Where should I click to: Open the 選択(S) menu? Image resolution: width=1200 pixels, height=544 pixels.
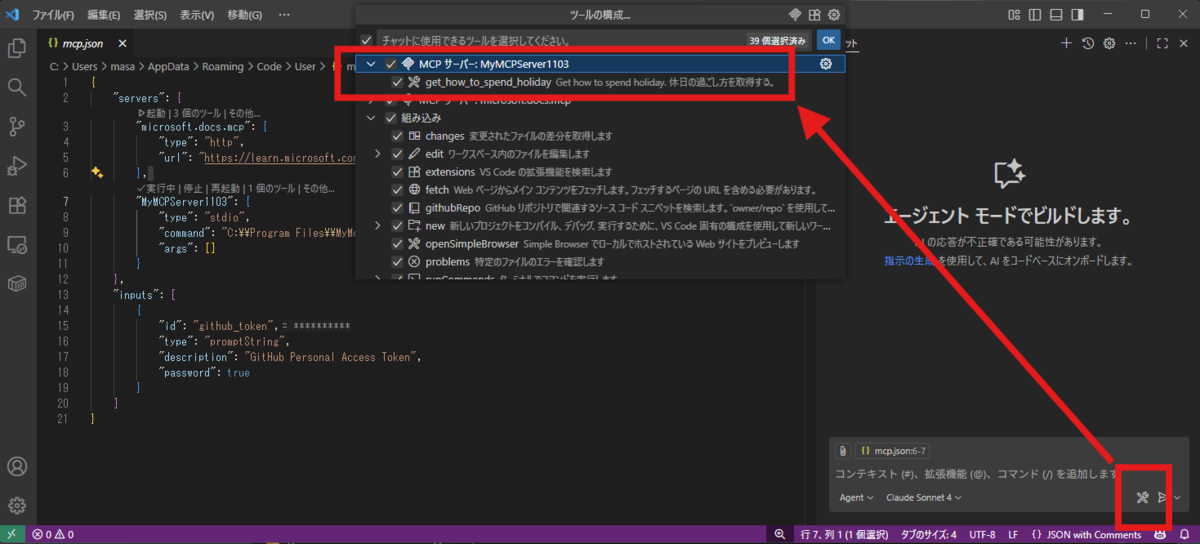[150, 15]
